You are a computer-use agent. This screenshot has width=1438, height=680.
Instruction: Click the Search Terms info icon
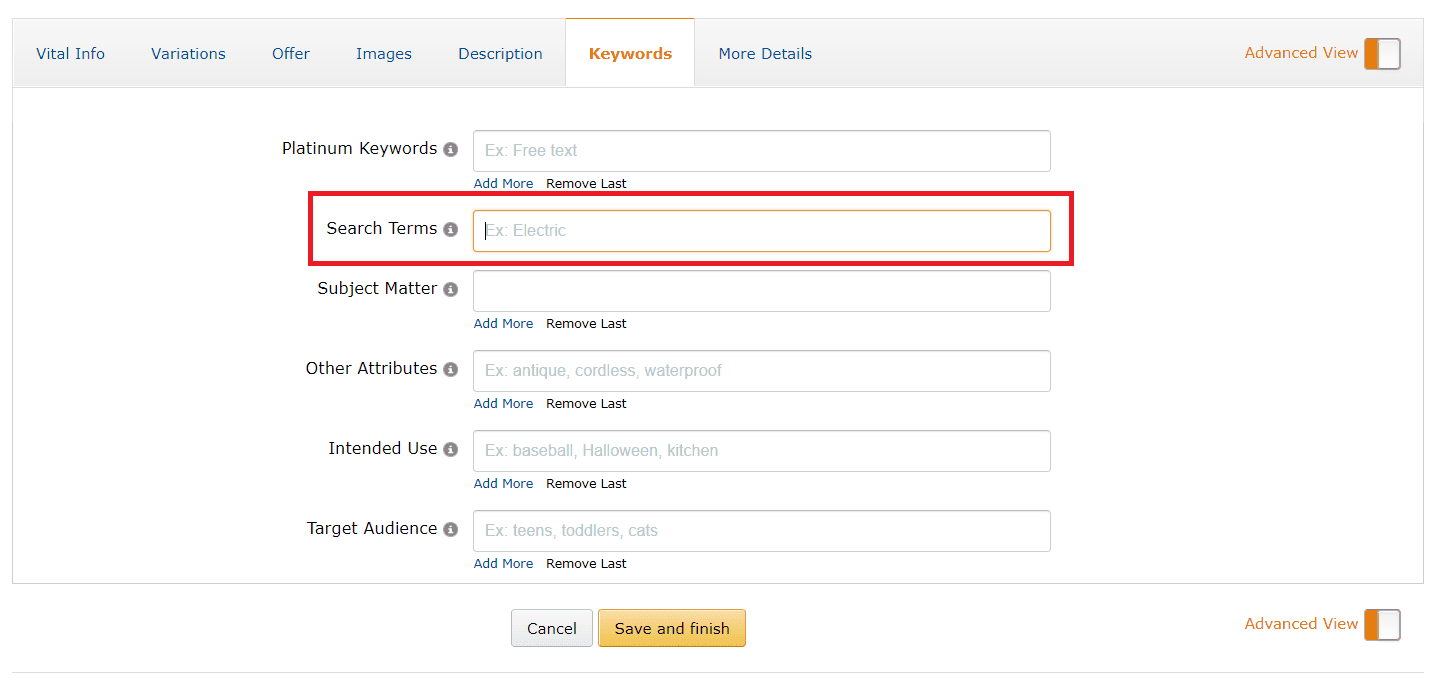point(451,229)
